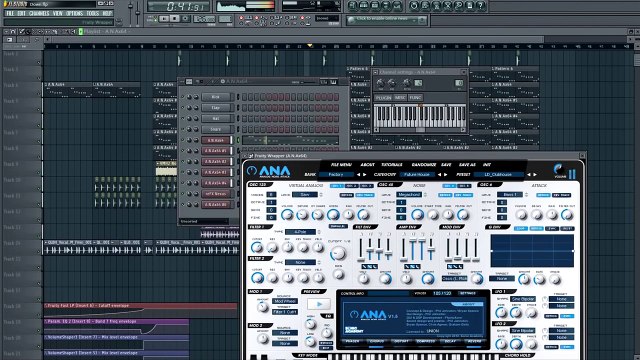Screen dimensions: 640x360
Task: Open Mod 1 source Mod Wheel dropdown
Action: [285, 301]
